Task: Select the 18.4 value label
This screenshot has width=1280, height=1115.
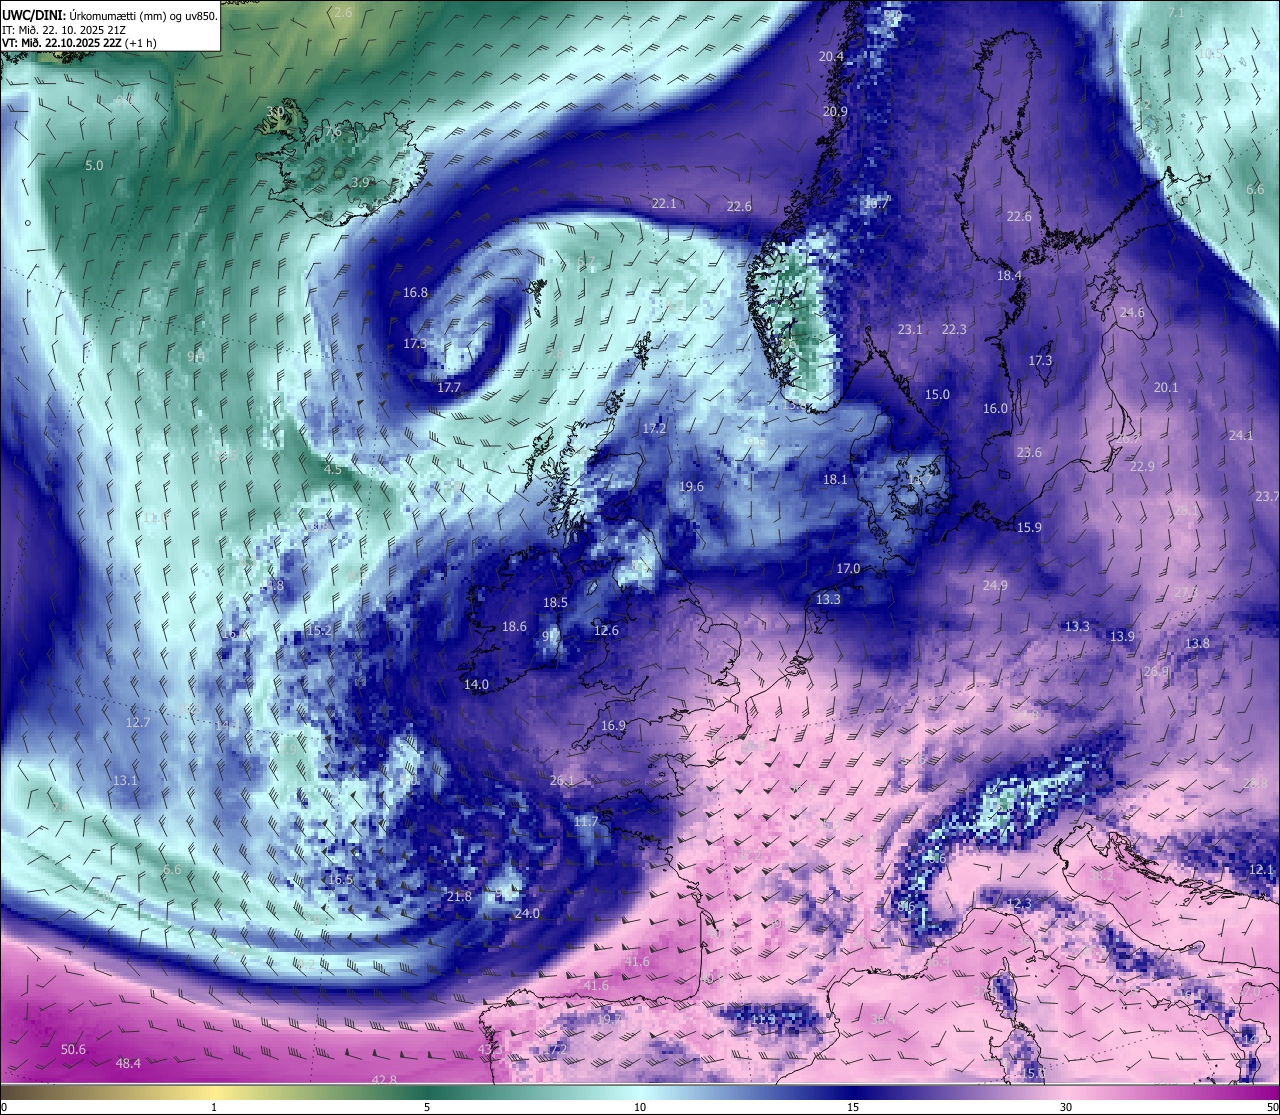Action: [1009, 275]
